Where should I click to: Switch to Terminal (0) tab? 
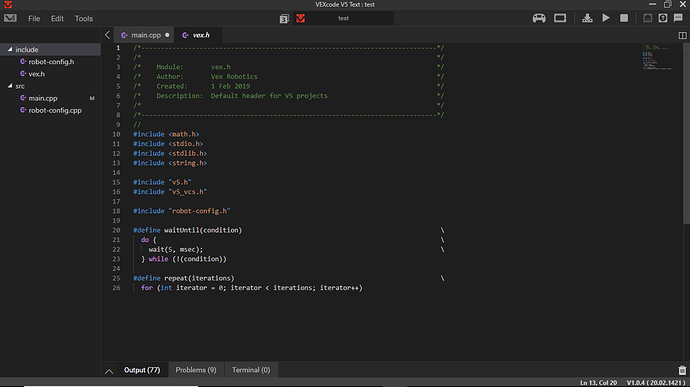coord(251,370)
